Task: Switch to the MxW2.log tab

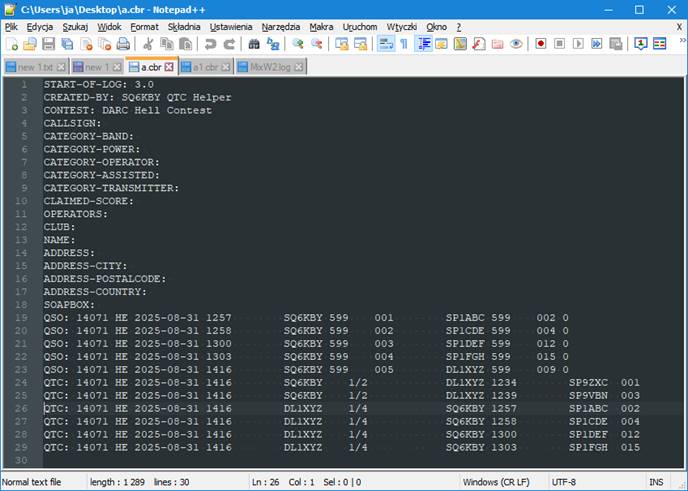Action: (x=269, y=67)
